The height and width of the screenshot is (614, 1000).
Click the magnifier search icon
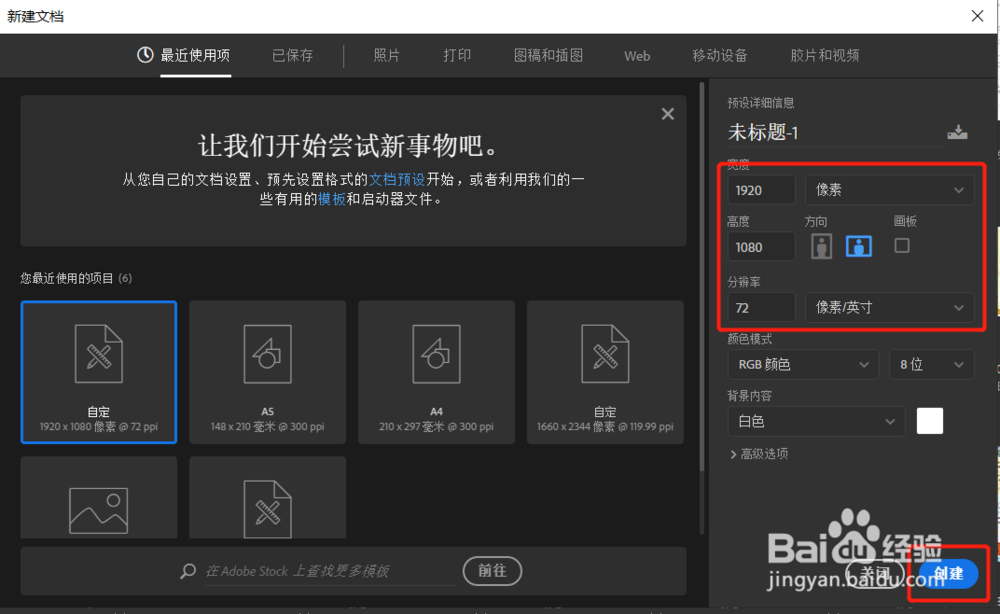[188, 571]
